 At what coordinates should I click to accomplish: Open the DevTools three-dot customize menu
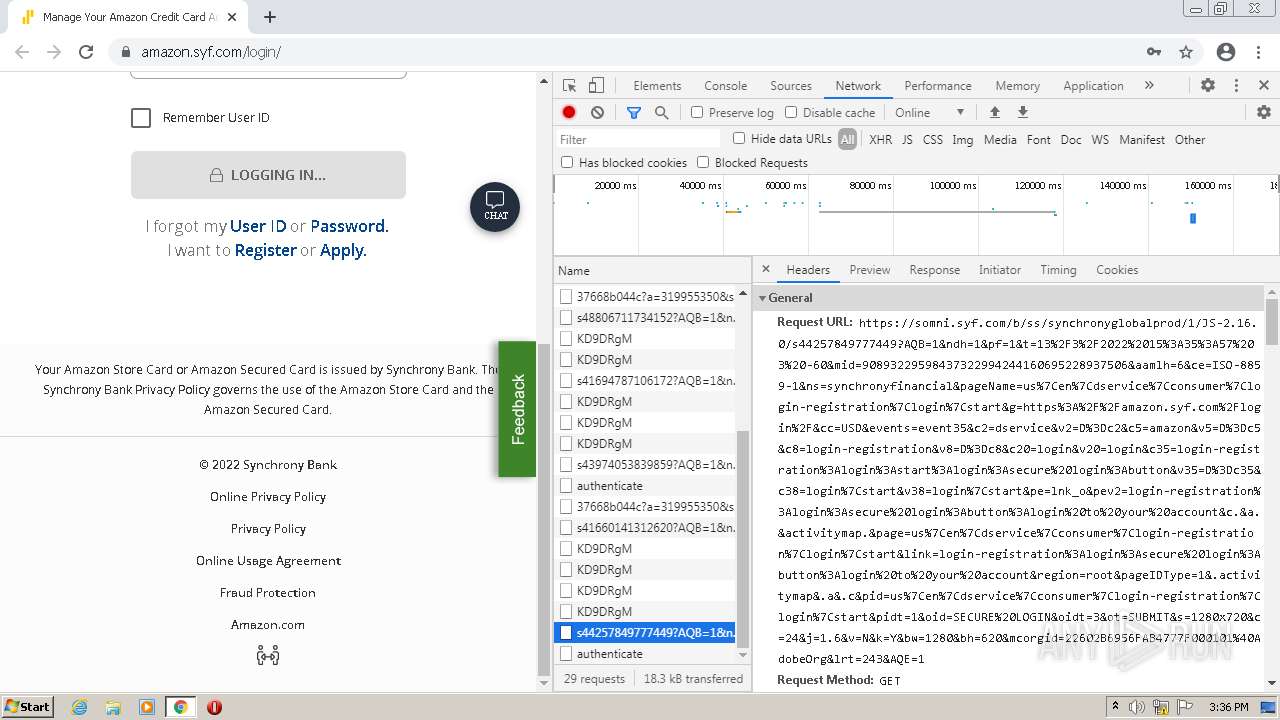tap(1236, 86)
